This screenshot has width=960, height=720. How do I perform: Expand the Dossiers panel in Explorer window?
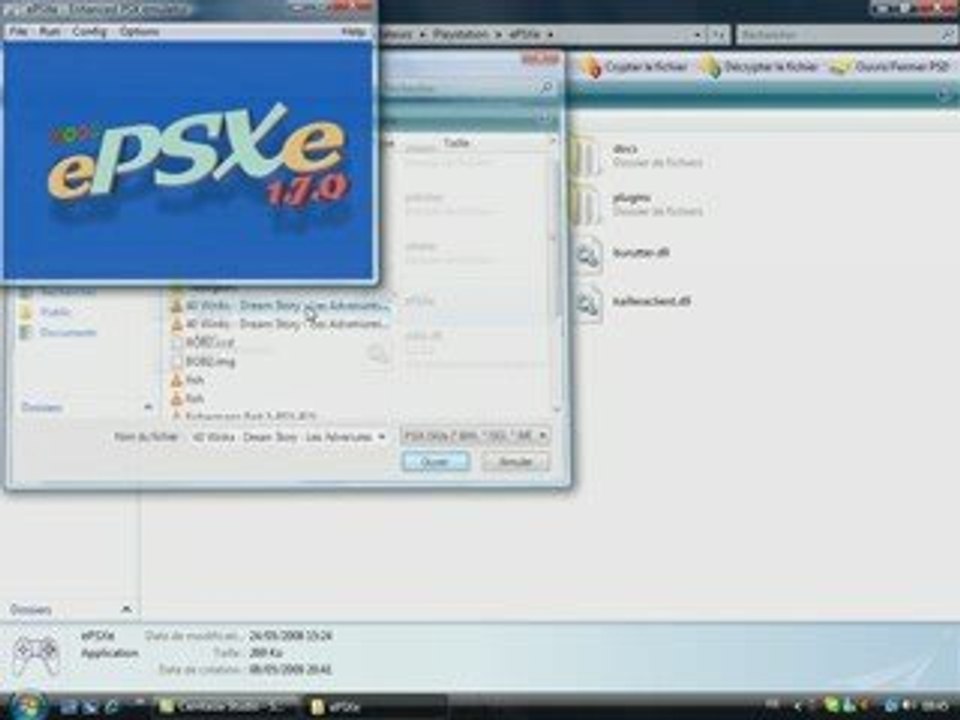[70, 609]
